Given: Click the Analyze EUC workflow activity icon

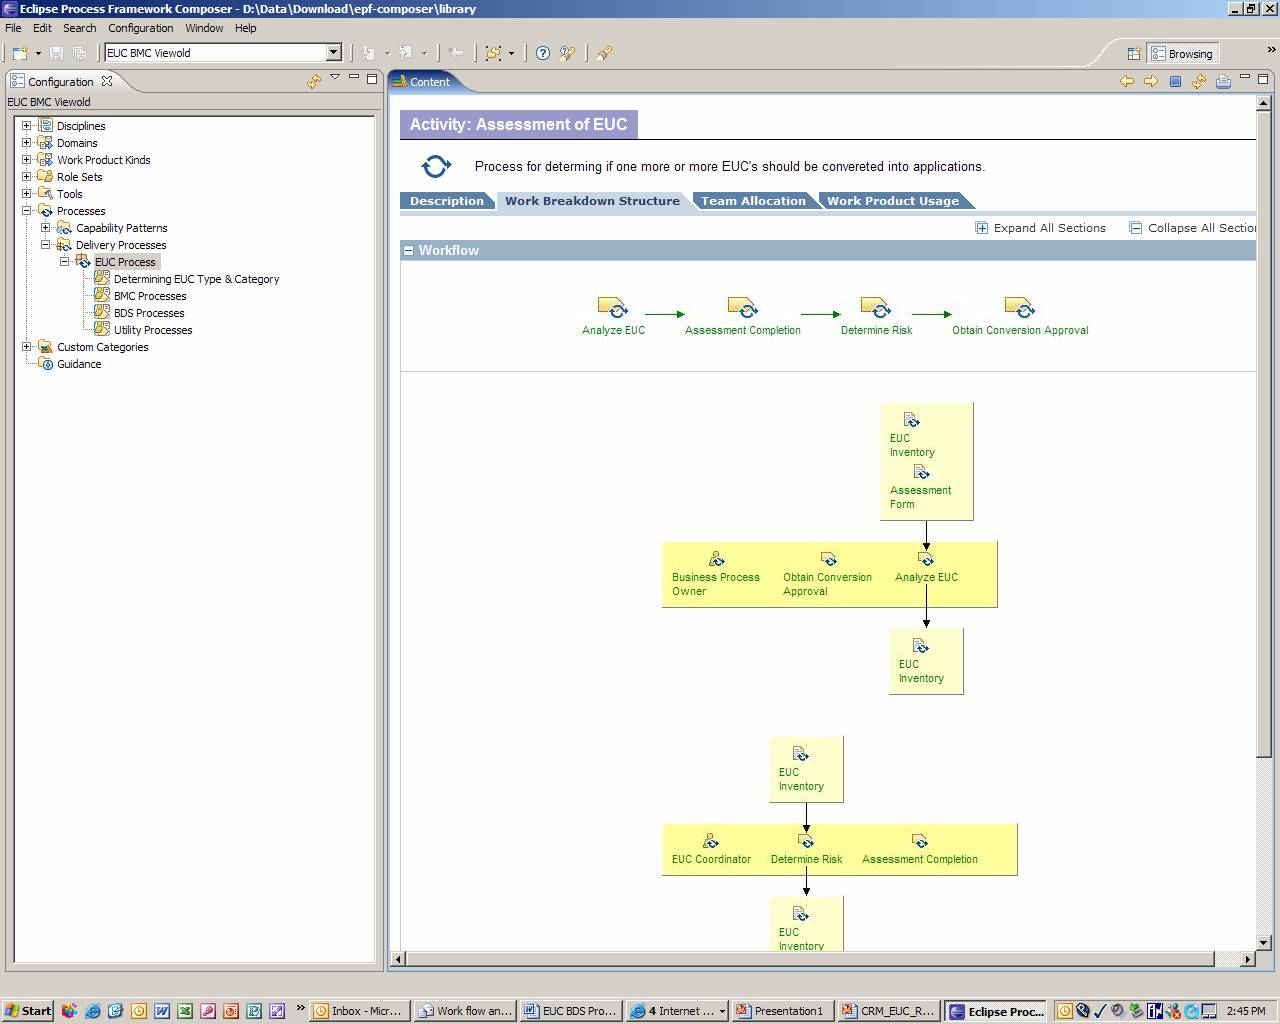Looking at the screenshot, I should pos(612,308).
